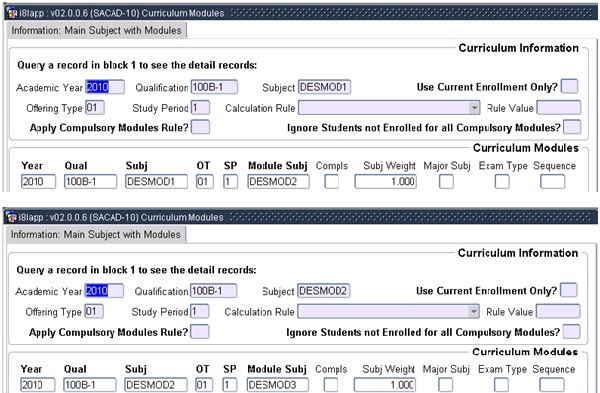Select the lower Information: Main Subject with Modules tab
This screenshot has width=600, height=393.
[x=96, y=234]
